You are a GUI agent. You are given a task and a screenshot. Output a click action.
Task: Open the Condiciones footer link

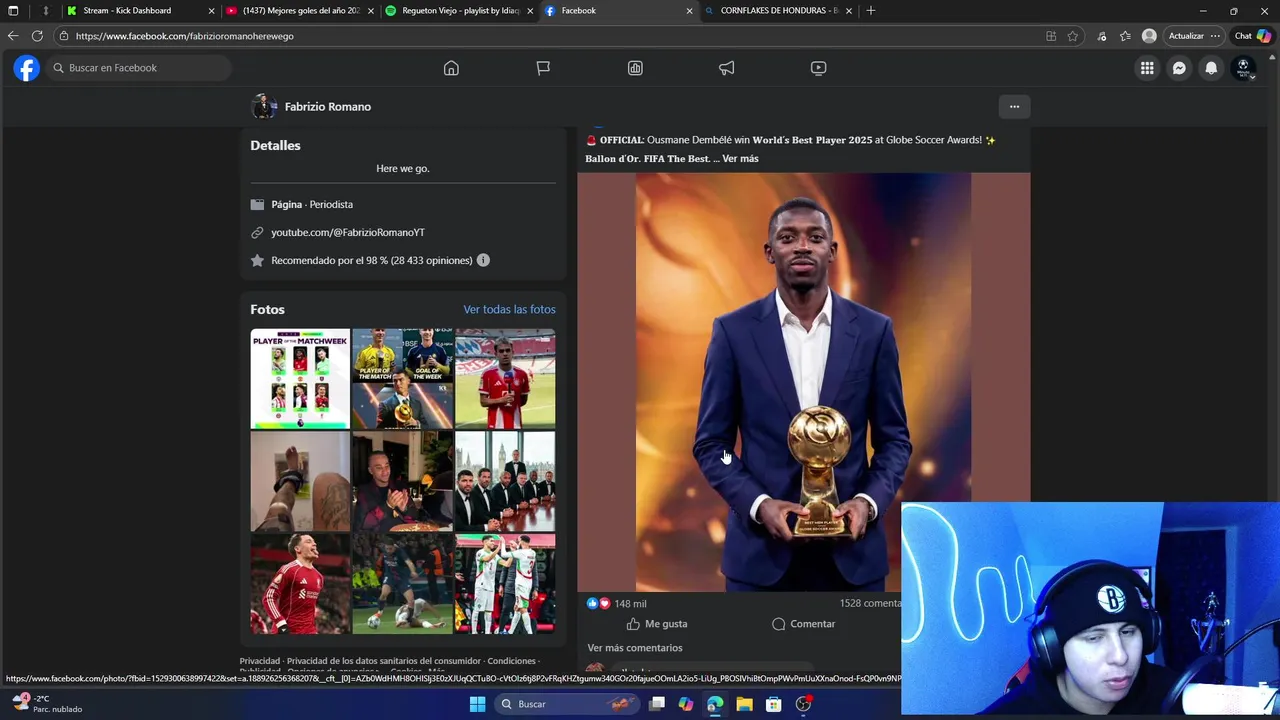512,661
